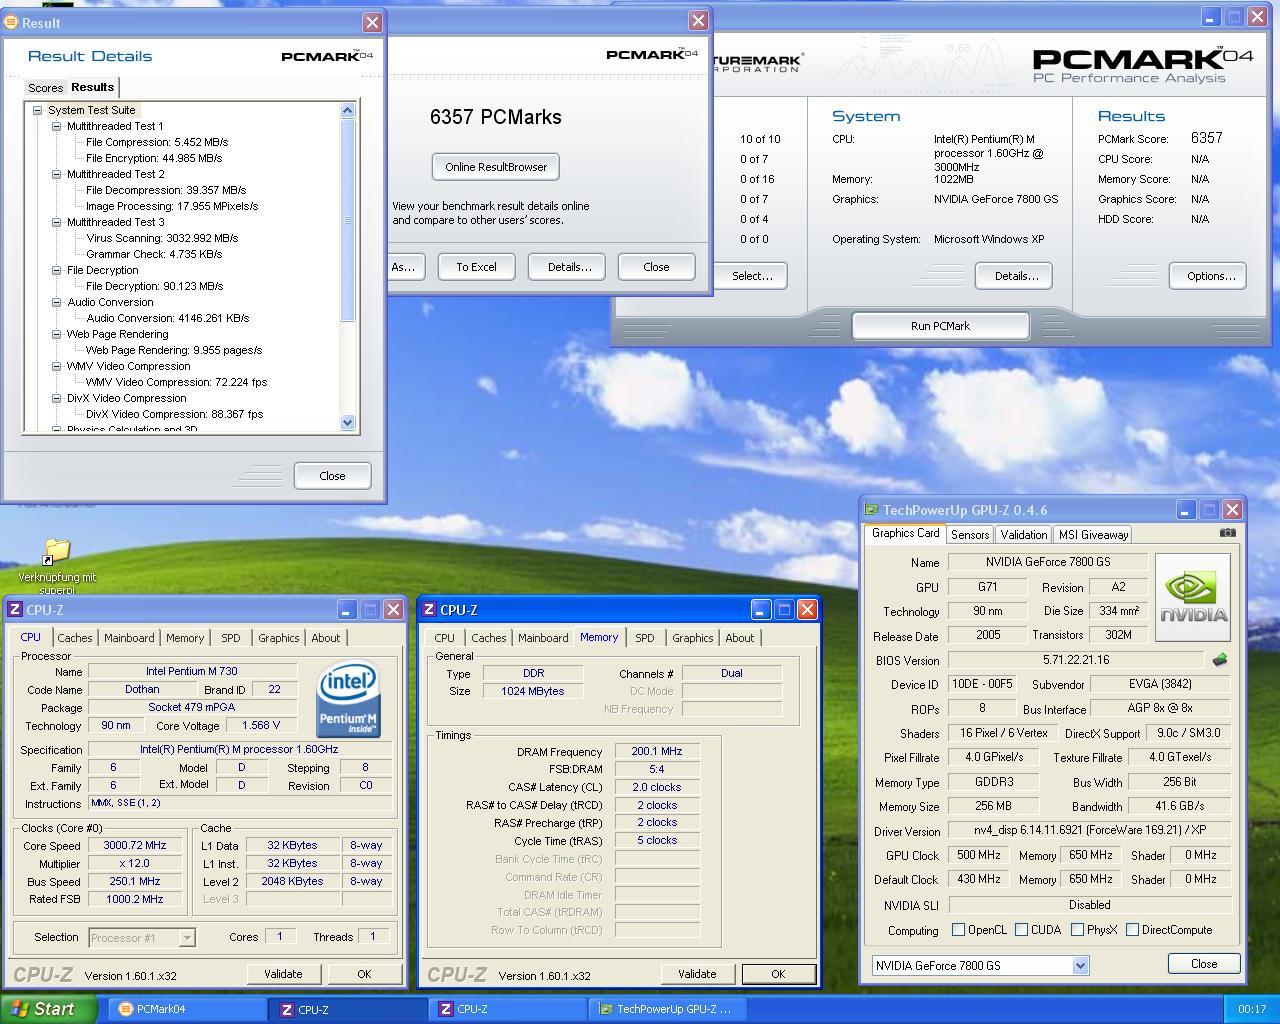This screenshot has width=1280, height=1024.
Task: Open the NVIDIA GeForce 7800 GS dropdown
Action: tap(1080, 966)
